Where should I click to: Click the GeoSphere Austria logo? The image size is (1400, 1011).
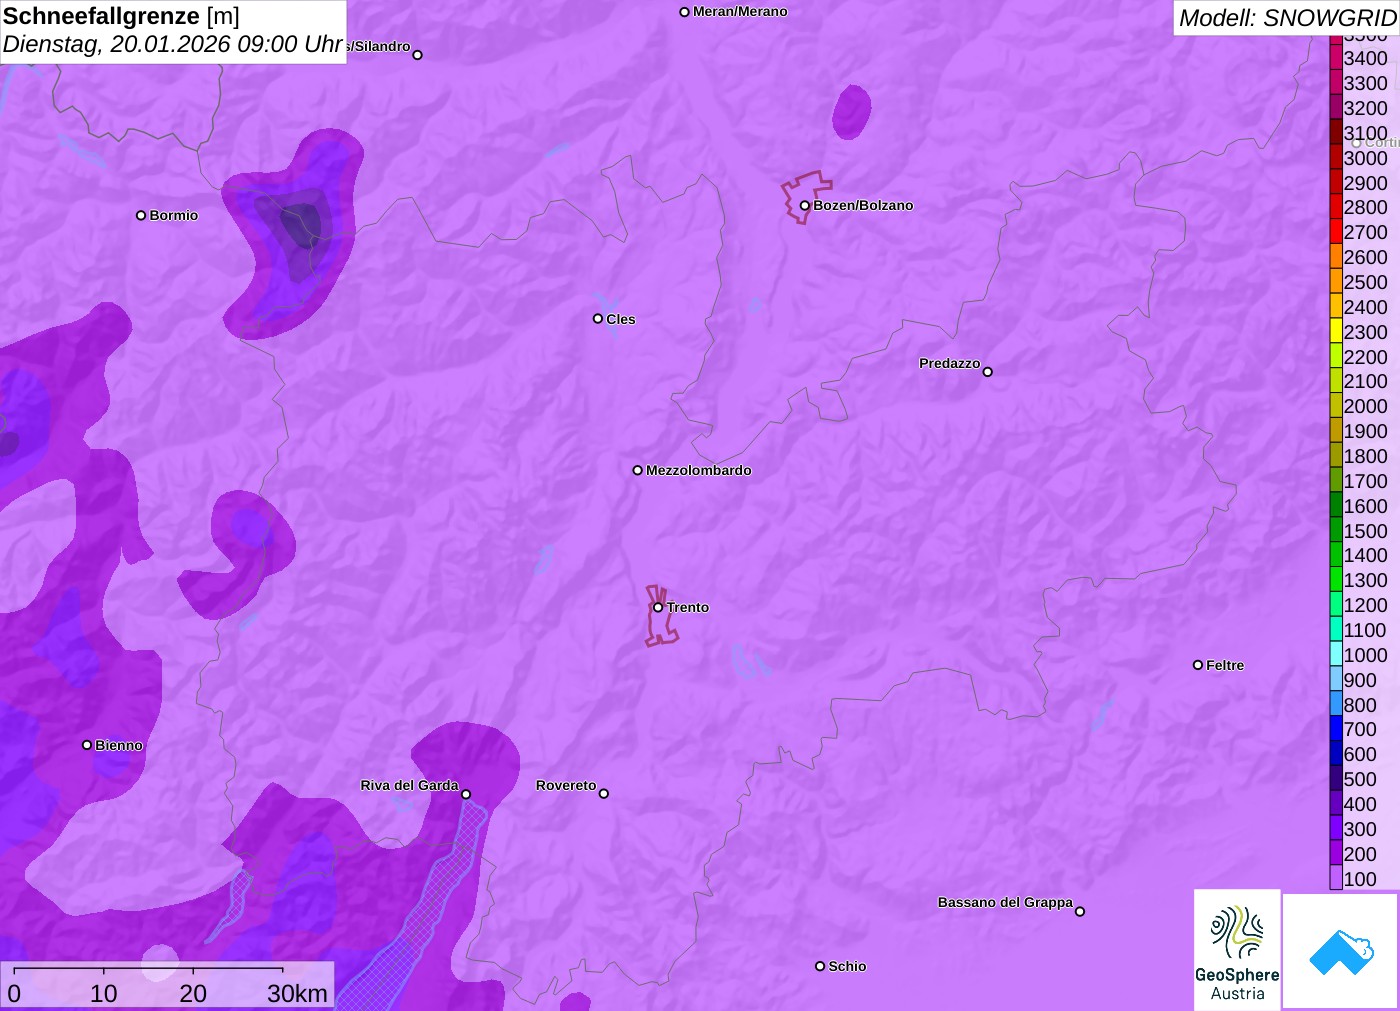1237,950
